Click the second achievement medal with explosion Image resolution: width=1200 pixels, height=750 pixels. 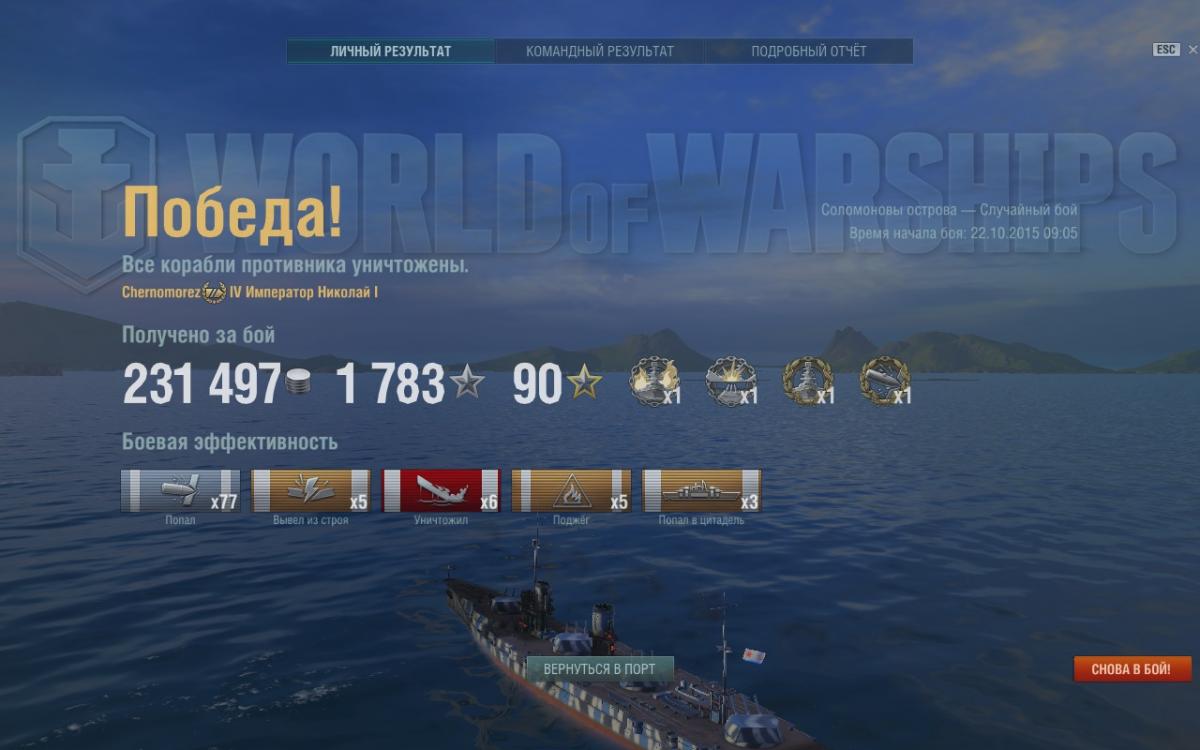pos(731,381)
